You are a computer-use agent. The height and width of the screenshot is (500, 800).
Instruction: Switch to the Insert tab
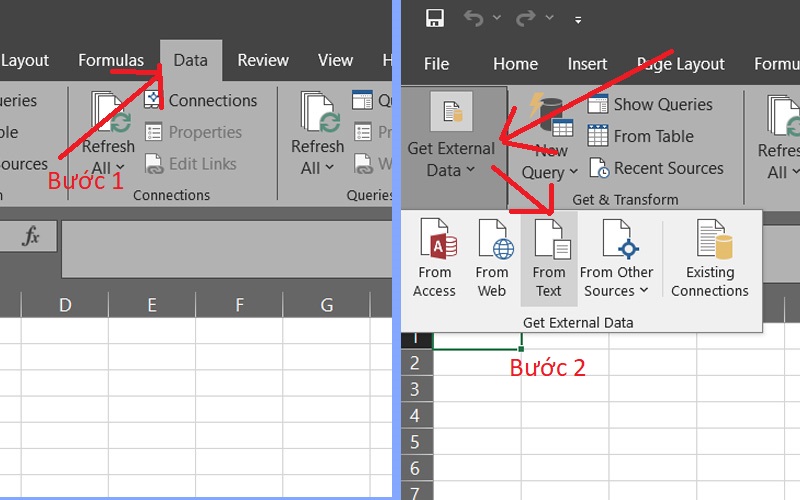587,64
